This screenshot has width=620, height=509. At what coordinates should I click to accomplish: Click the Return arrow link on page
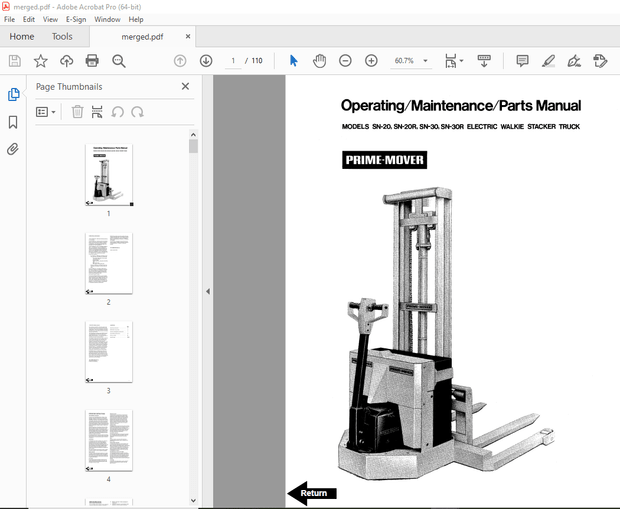coord(312,493)
